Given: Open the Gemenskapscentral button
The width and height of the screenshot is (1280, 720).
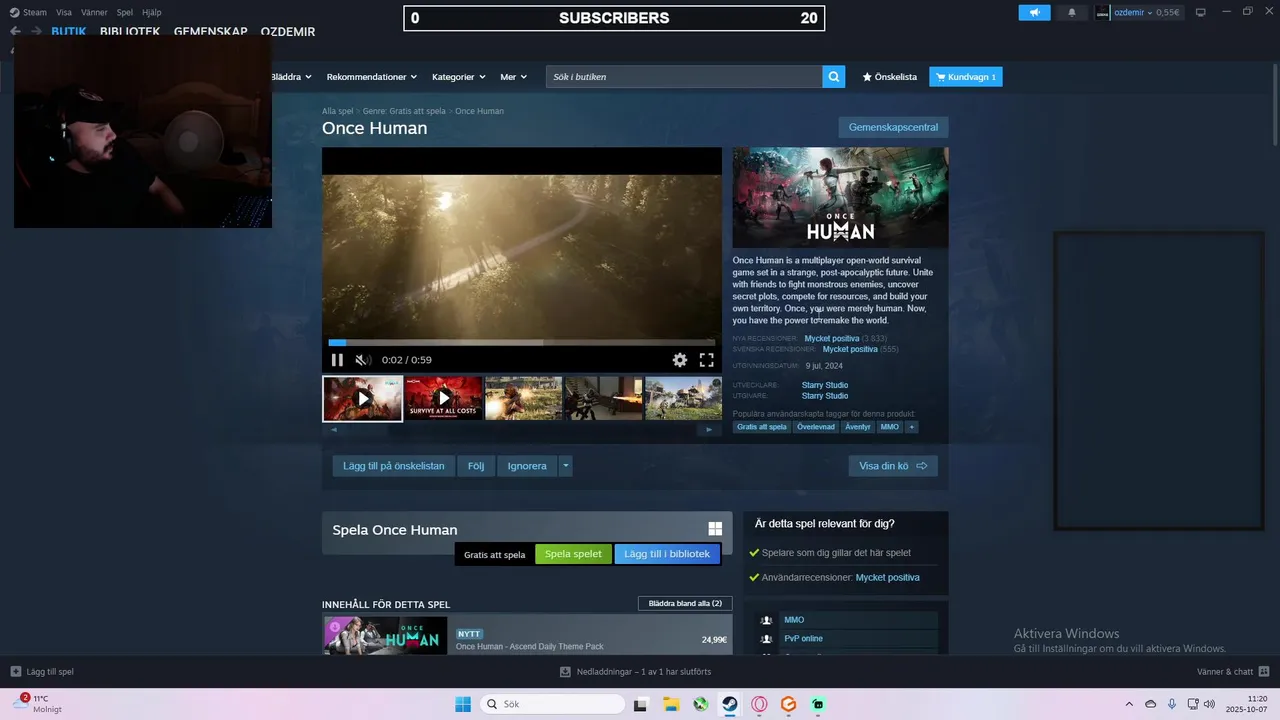Looking at the screenshot, I should click(x=893, y=127).
